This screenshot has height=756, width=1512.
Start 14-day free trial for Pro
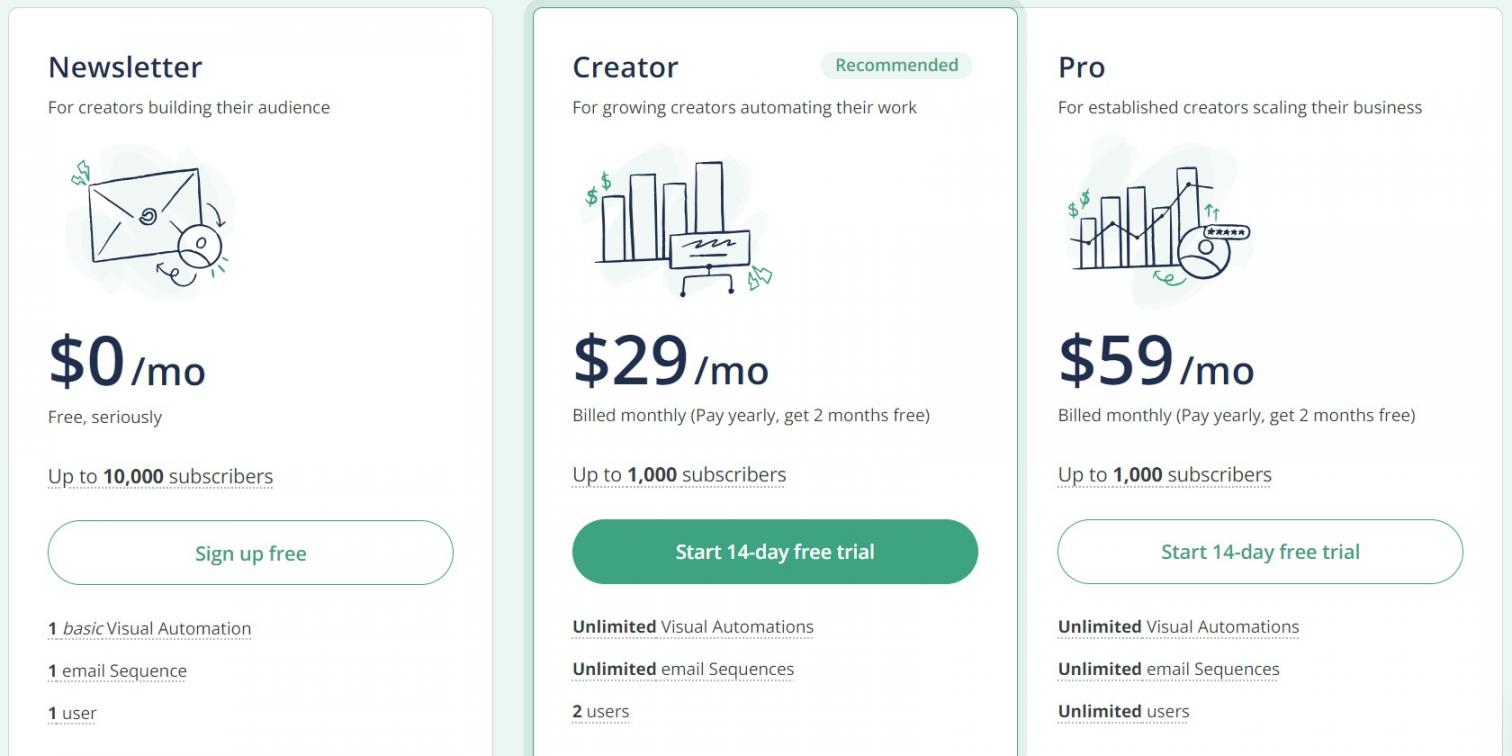click(x=1259, y=552)
